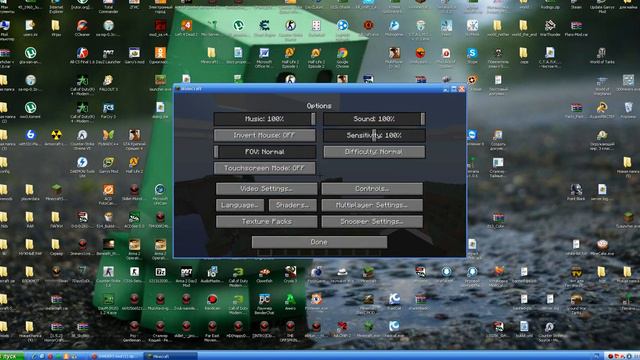Select the Skype desktop icon

pos(472,56)
